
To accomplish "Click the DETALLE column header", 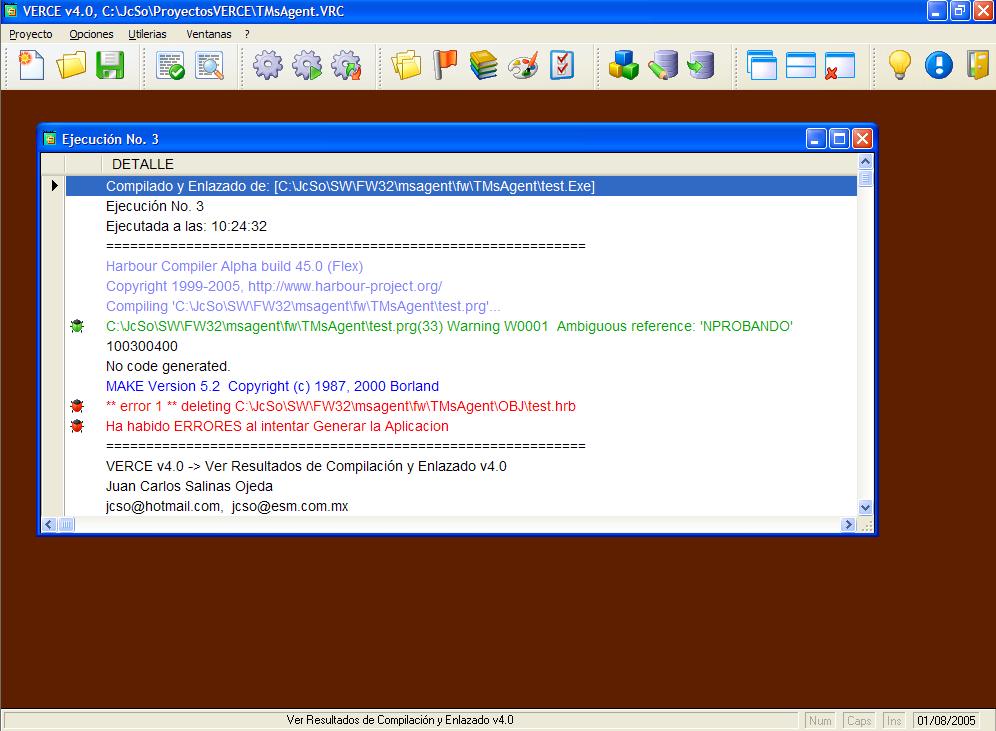I will (143, 164).
